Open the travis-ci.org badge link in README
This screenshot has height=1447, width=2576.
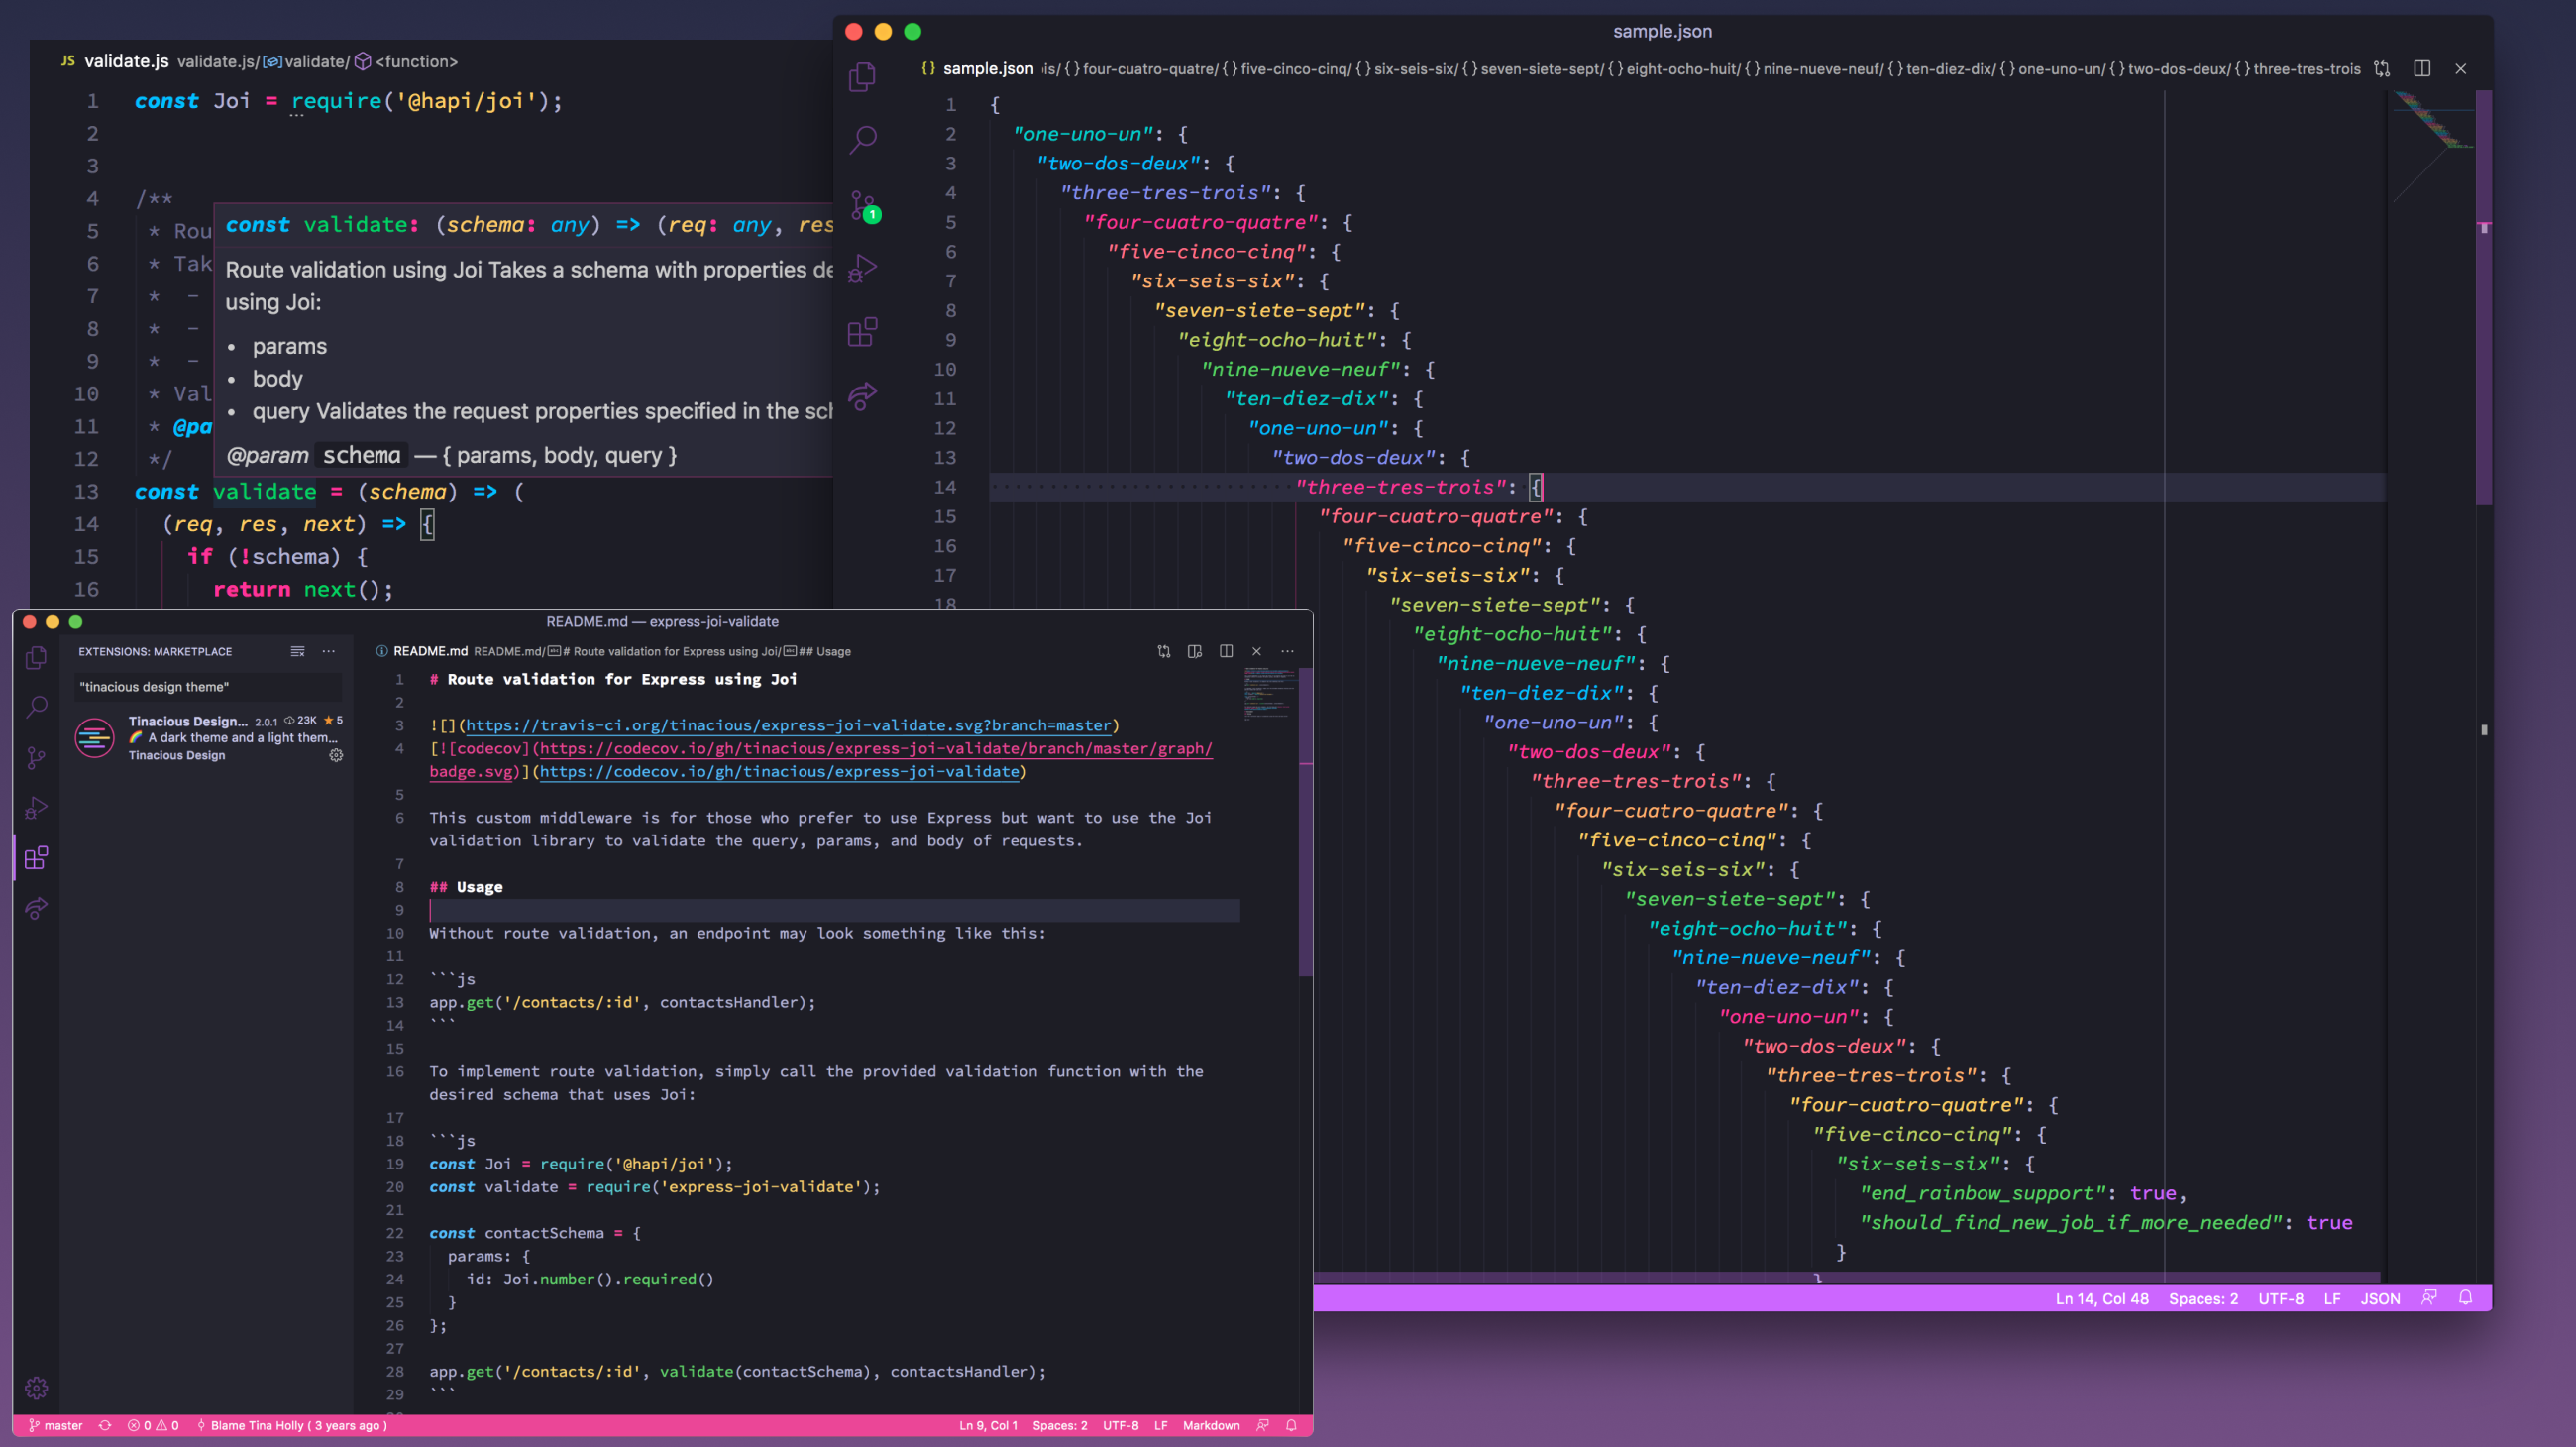[x=789, y=726]
